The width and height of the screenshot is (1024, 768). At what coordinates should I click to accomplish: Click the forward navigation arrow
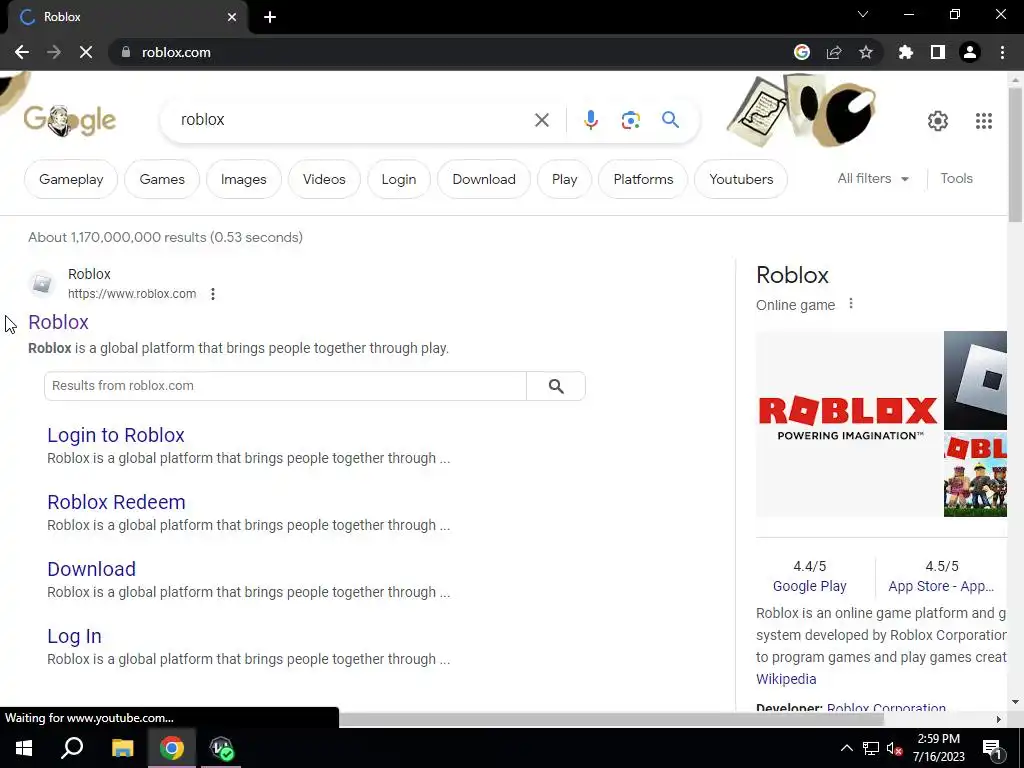click(54, 52)
